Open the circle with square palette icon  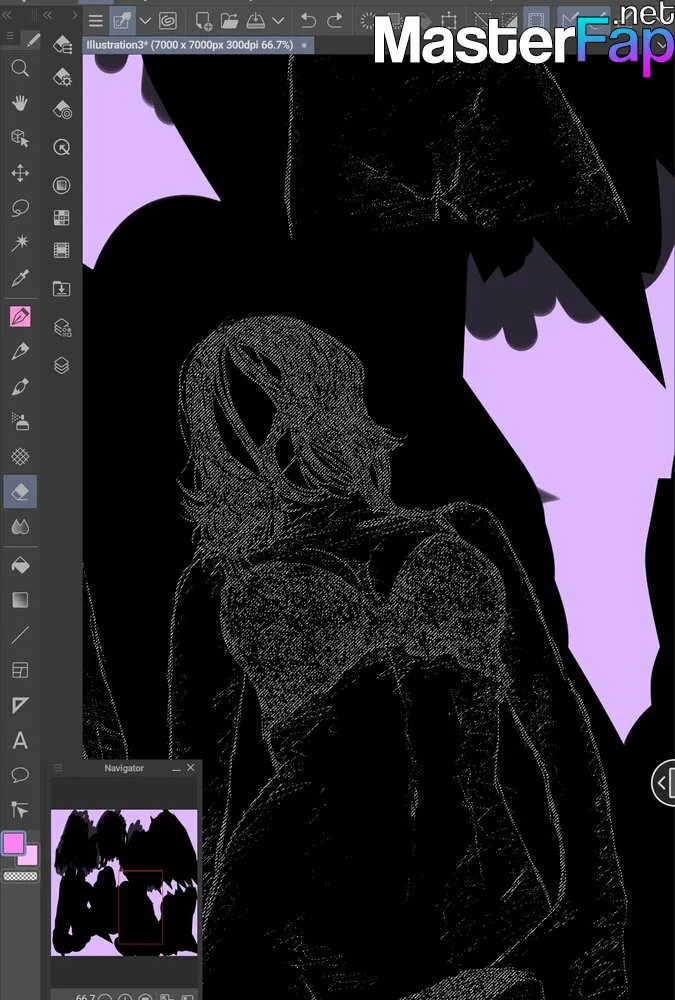tap(62, 186)
